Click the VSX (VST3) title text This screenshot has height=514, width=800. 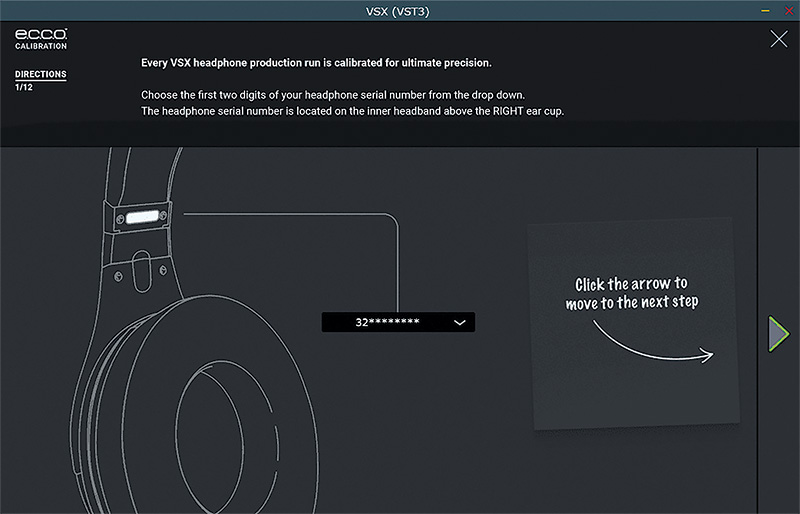397,11
